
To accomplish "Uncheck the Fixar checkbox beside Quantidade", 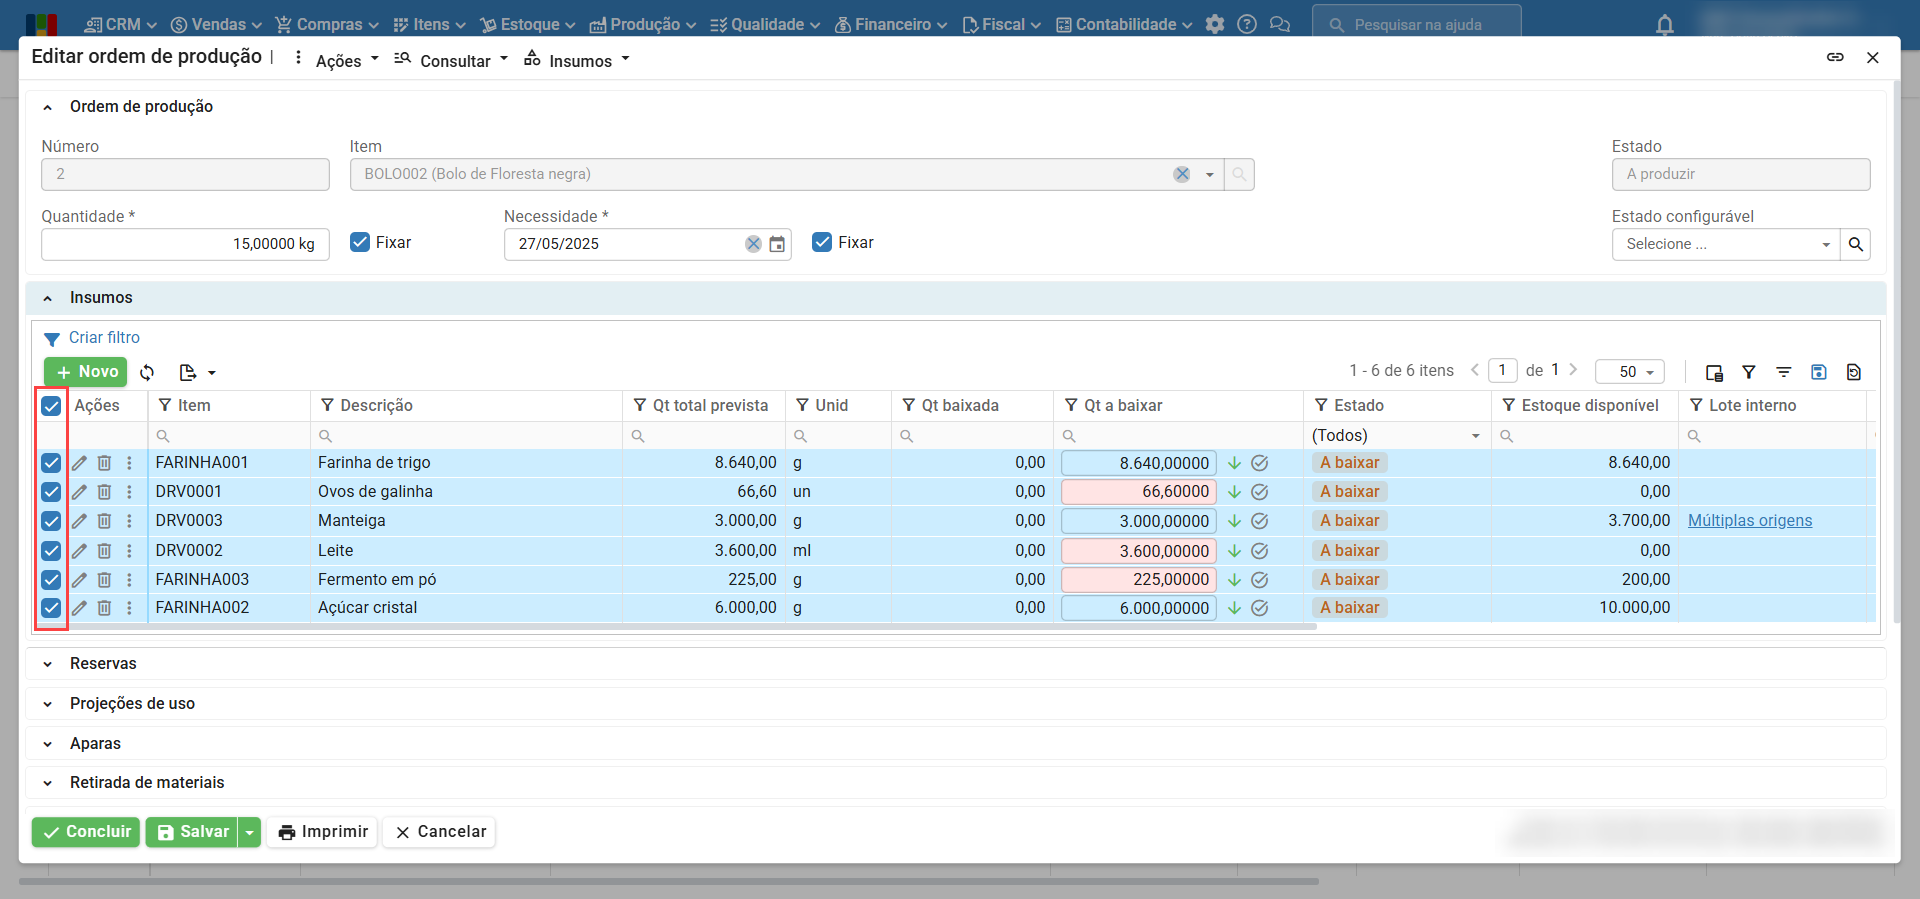I will click(360, 242).
